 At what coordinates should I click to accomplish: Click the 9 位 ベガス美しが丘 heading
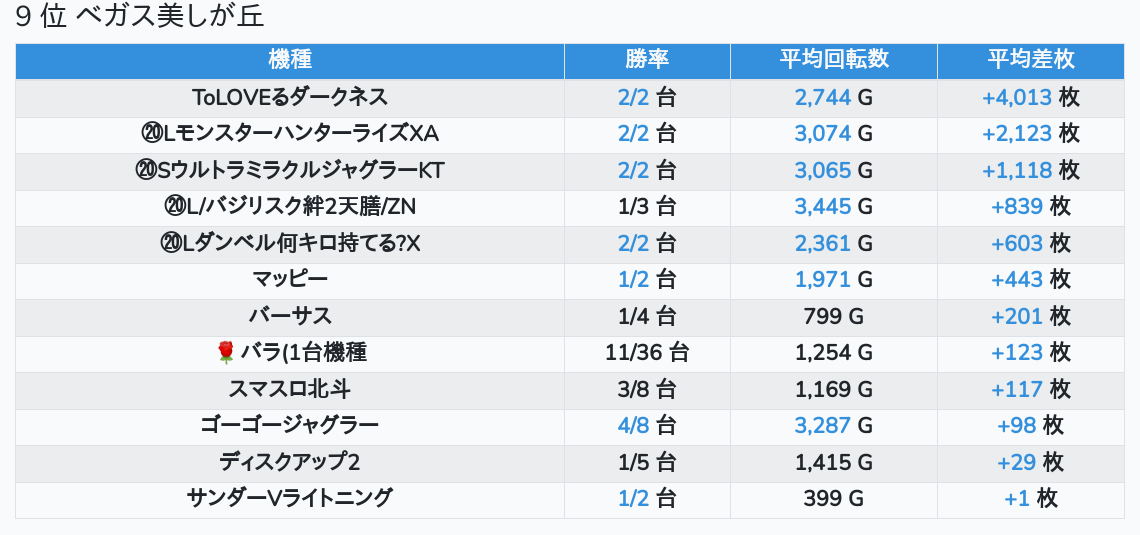point(140,17)
